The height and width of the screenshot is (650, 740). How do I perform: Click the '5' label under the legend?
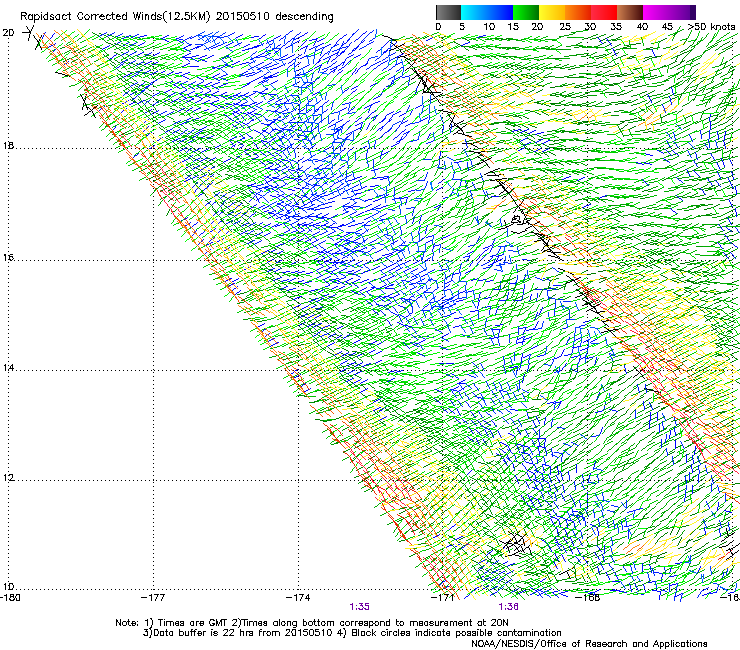point(462,26)
